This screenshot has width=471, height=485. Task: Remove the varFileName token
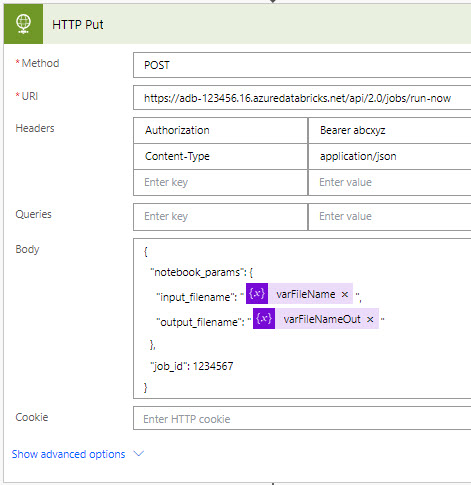pos(345,294)
